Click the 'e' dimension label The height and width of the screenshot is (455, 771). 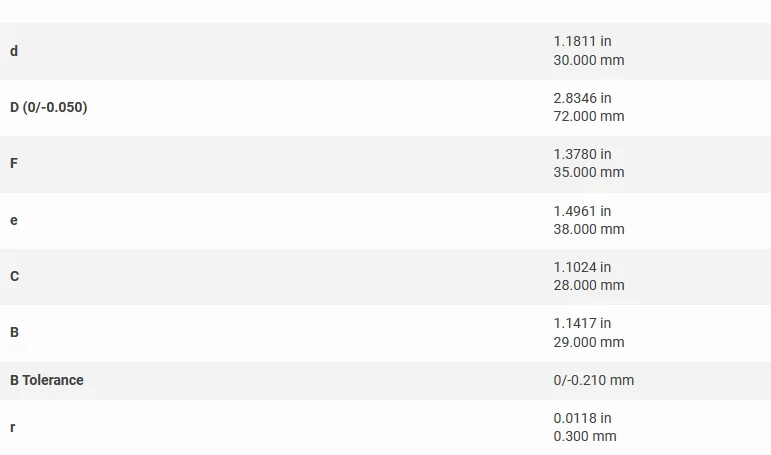14,220
